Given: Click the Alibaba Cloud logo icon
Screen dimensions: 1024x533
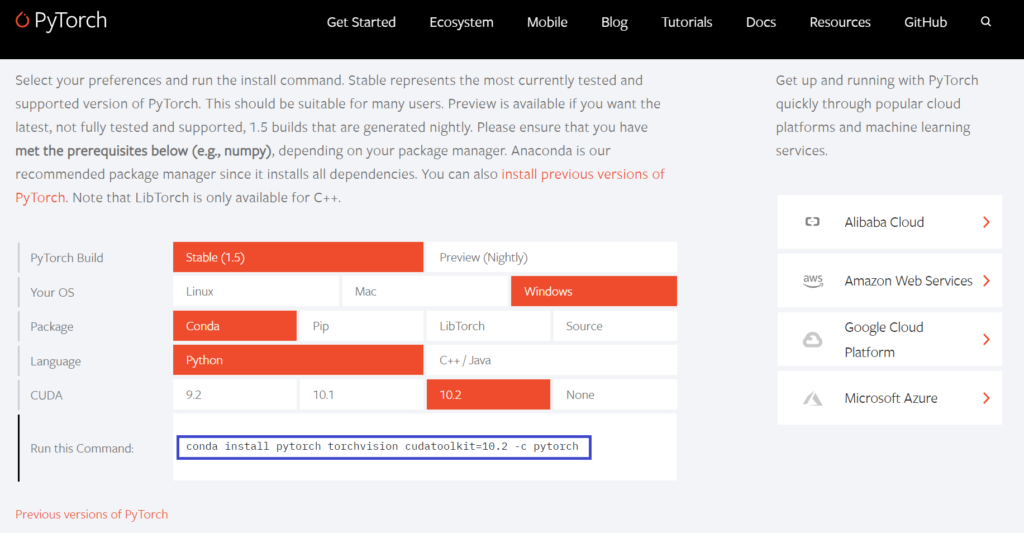Looking at the screenshot, I should (x=812, y=222).
